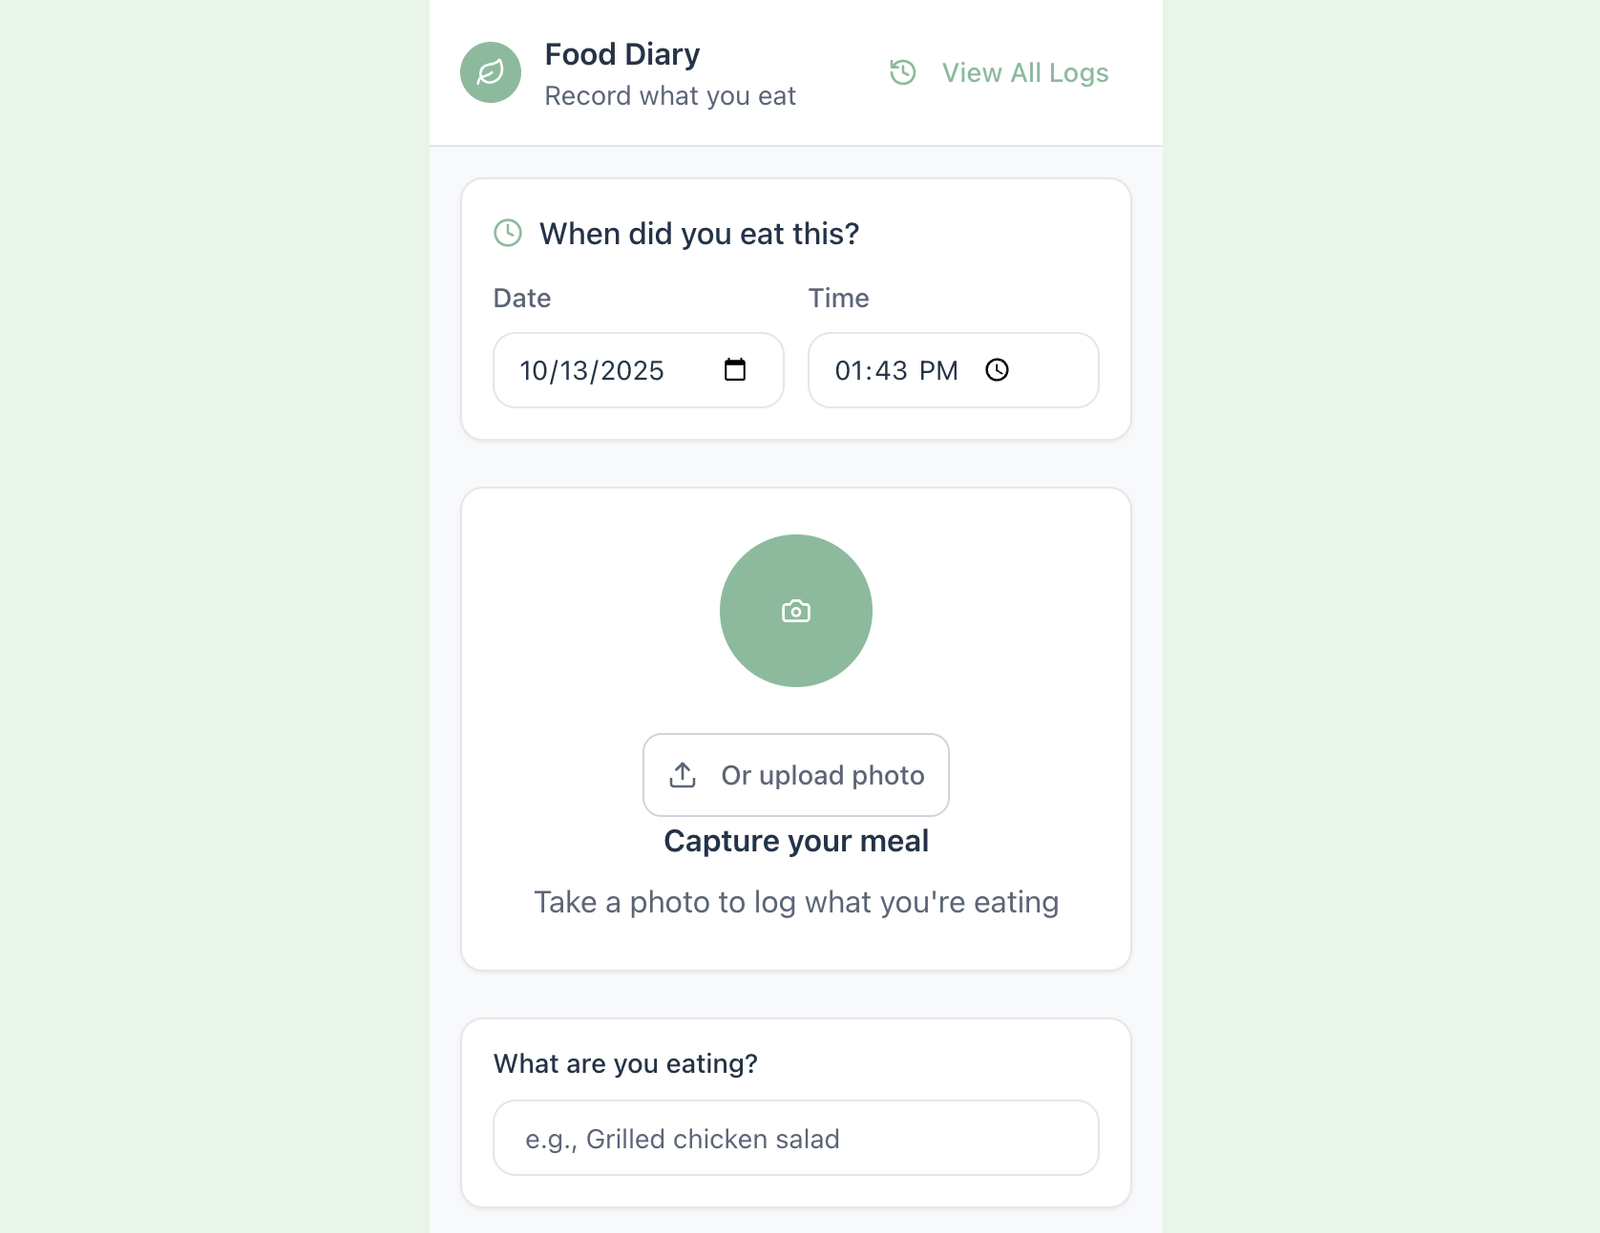This screenshot has width=1600, height=1233.
Task: Tap the green camera capture button
Action: (x=796, y=611)
